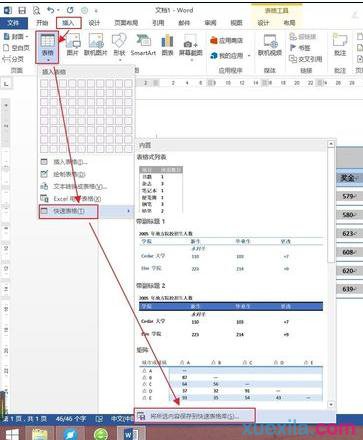Open the Shapes (形状) gallery
This screenshot has height=440, width=363.
pyautogui.click(x=119, y=47)
